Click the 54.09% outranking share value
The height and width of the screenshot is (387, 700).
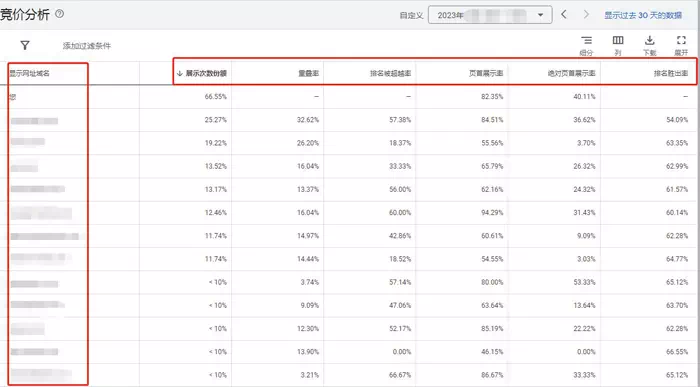click(x=677, y=120)
